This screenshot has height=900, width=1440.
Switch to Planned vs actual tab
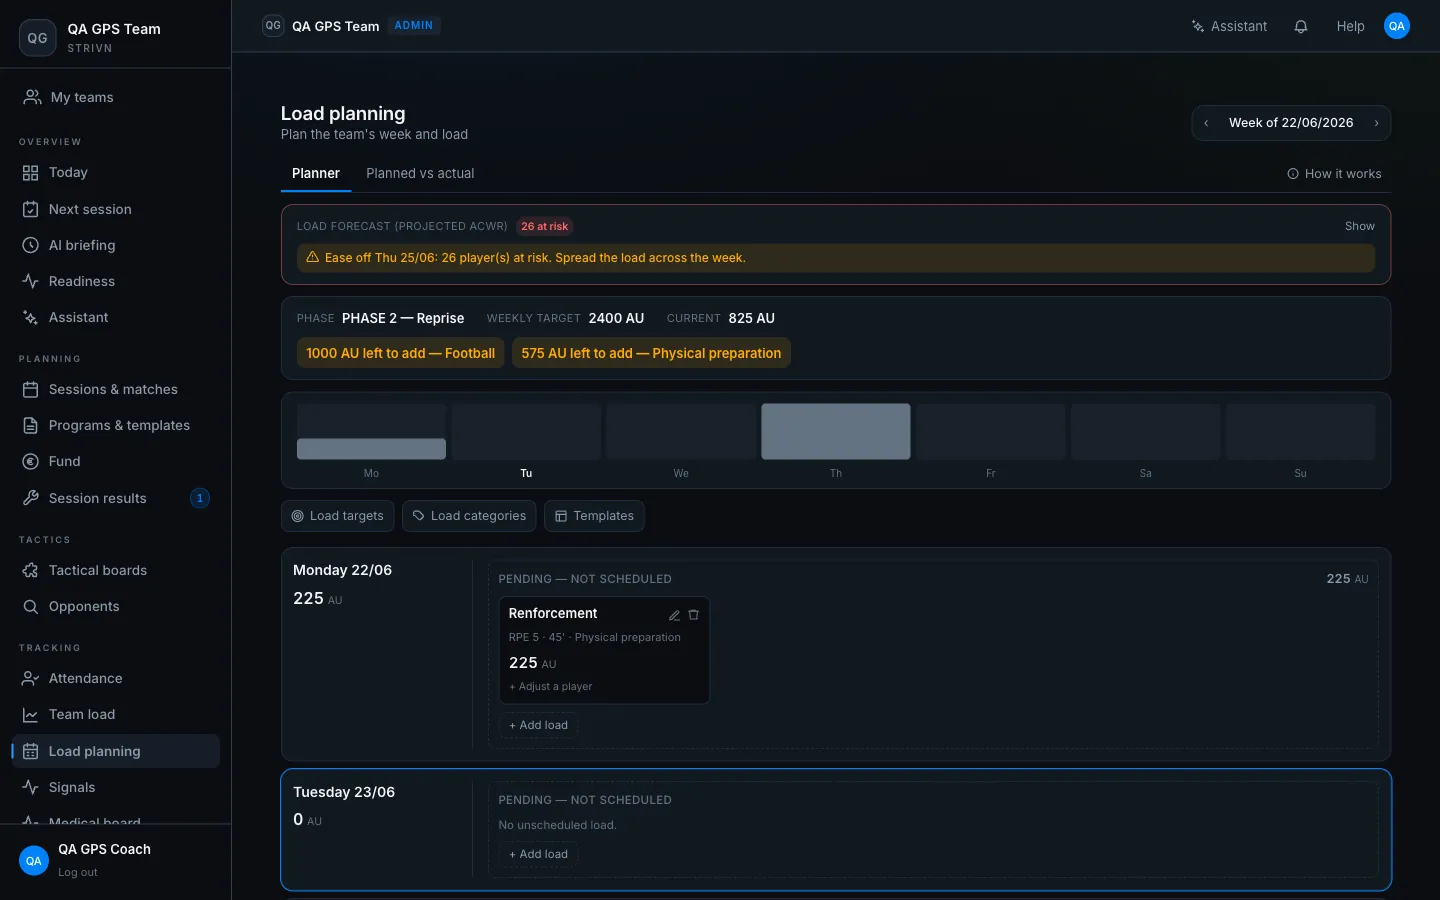[x=420, y=173]
